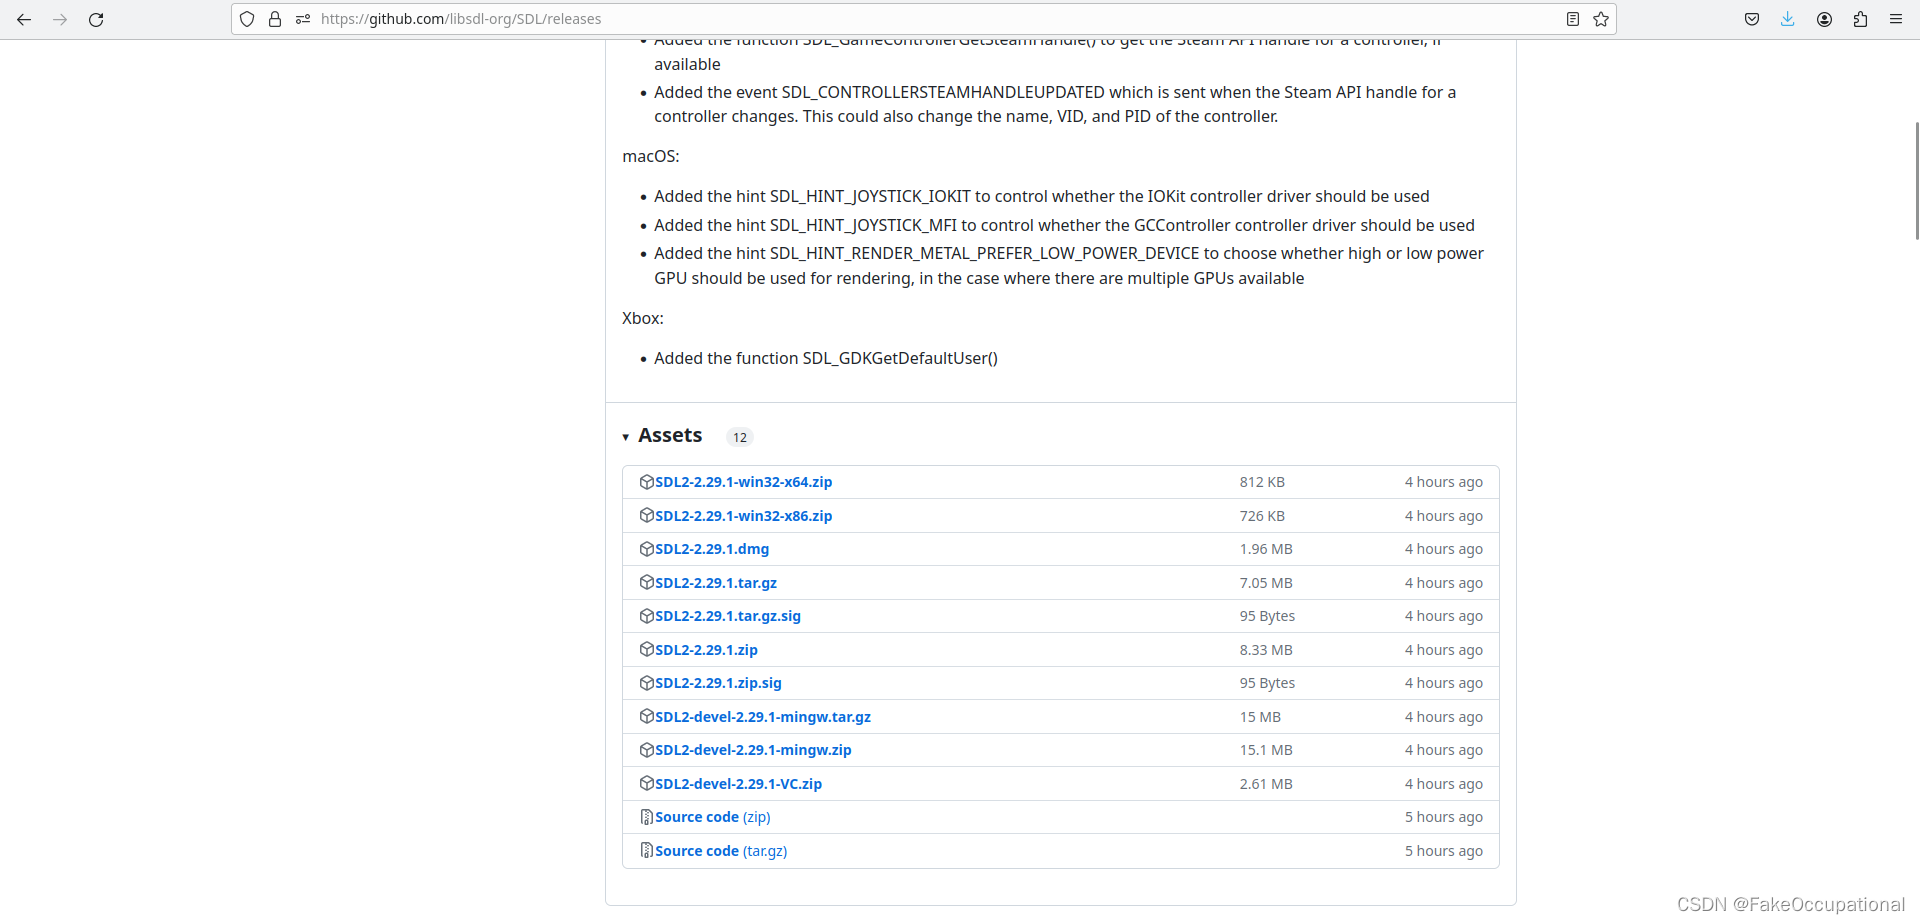Click the 726 KB size value
The image size is (1920, 924).
pos(1262,516)
